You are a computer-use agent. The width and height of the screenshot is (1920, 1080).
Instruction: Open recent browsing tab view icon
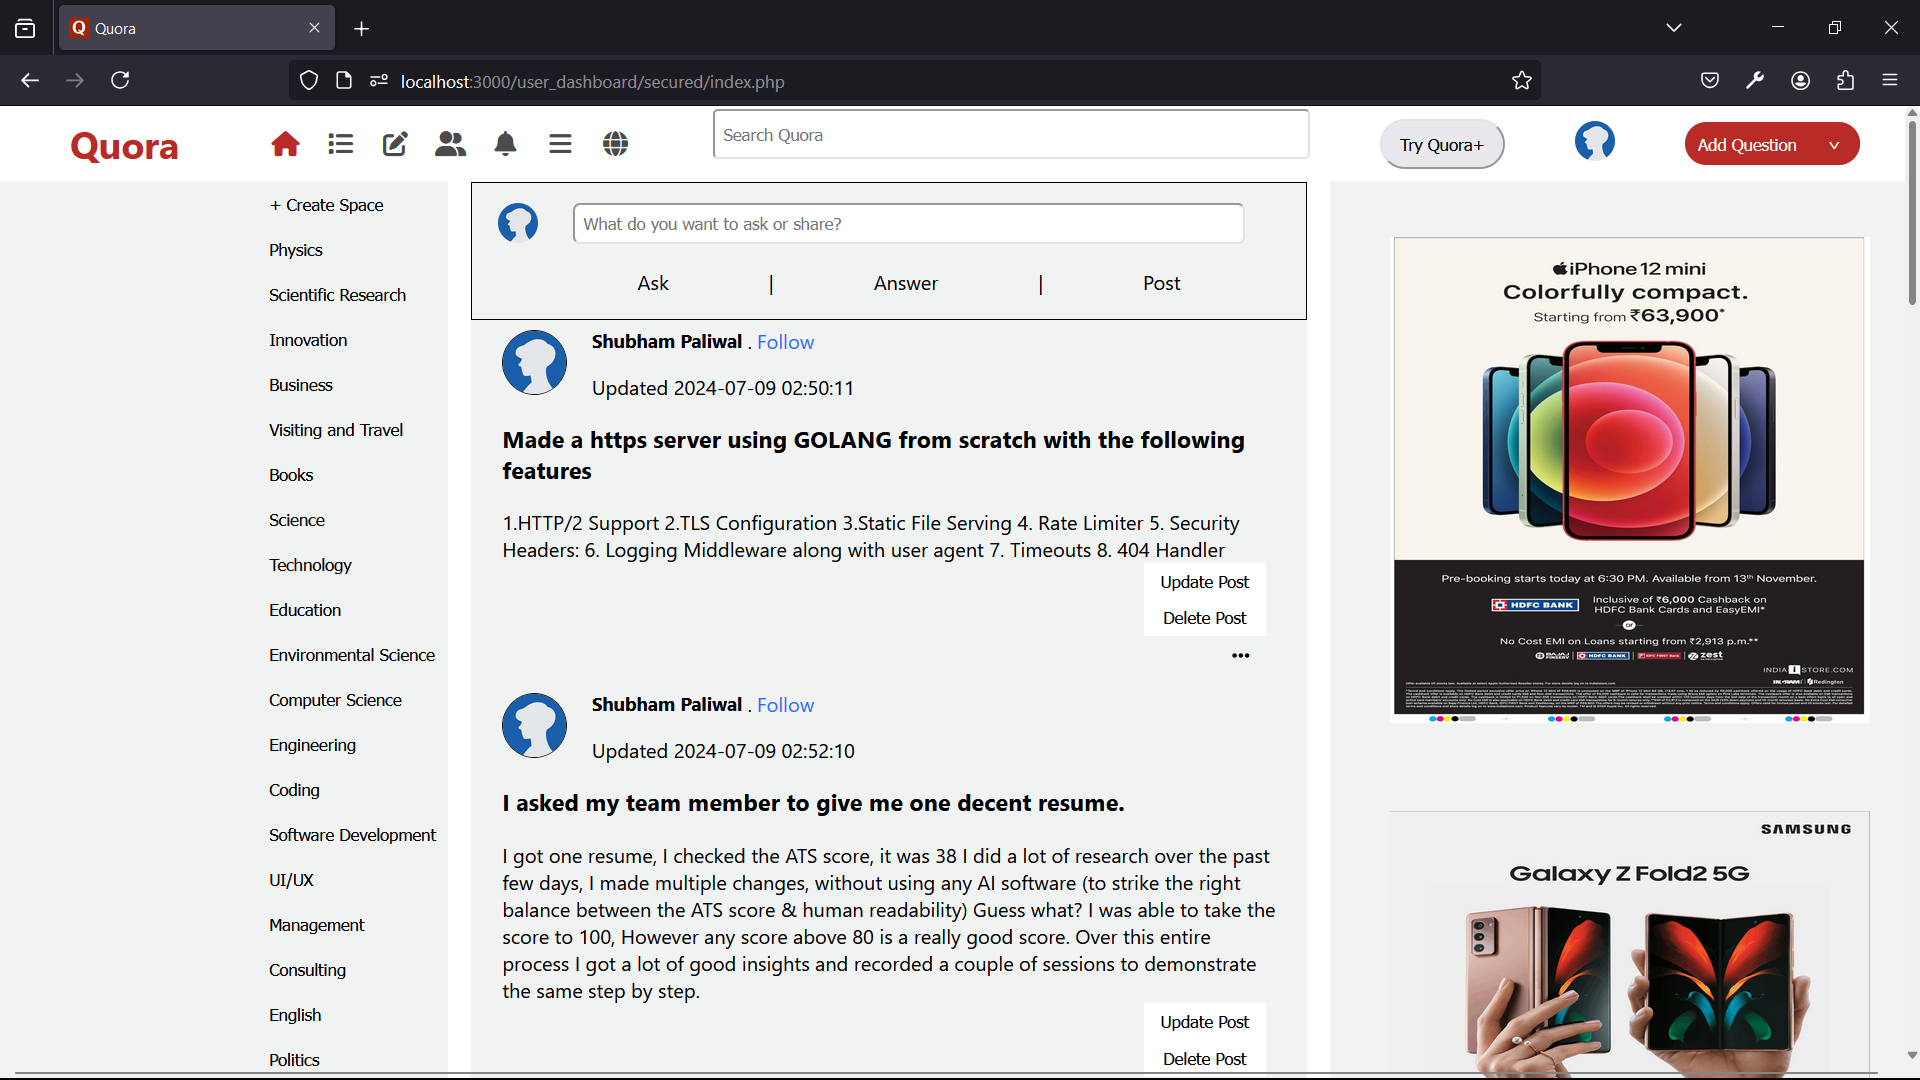tap(25, 28)
